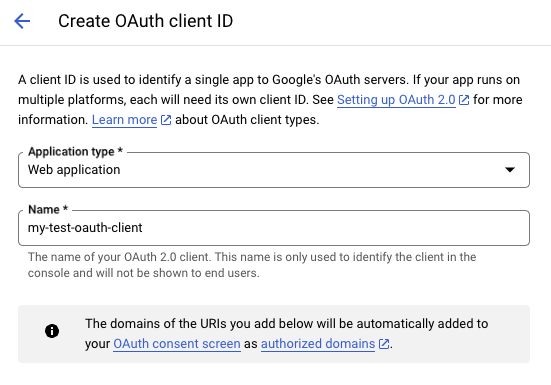Image resolution: width=551 pixels, height=385 pixels.
Task: Click the Application type field label
Action: (x=75, y=152)
